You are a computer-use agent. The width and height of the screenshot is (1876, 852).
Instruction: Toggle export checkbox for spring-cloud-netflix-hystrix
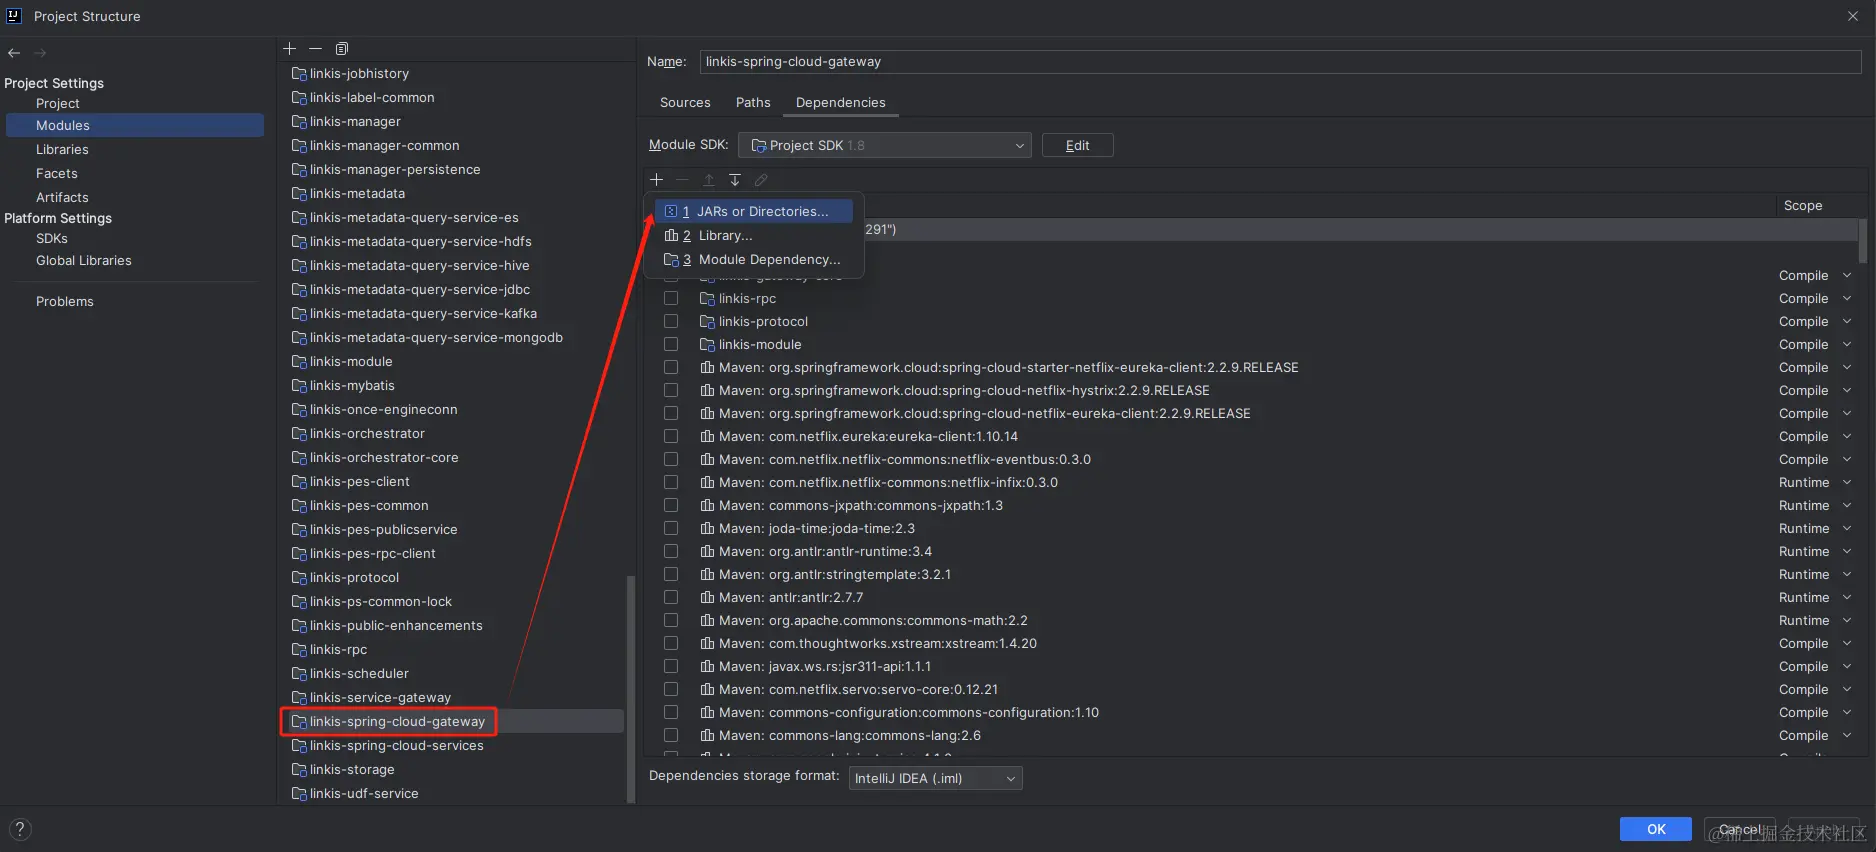click(x=671, y=391)
